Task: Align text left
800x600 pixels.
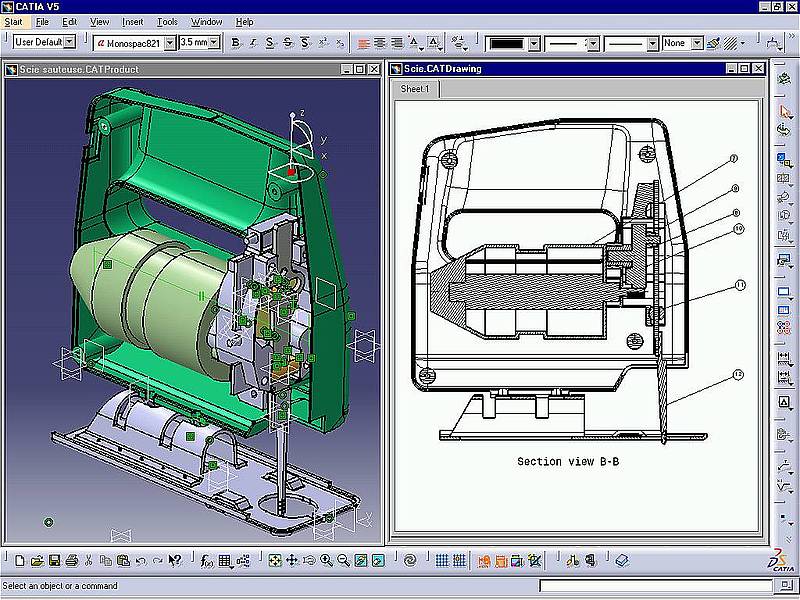Action: pyautogui.click(x=363, y=43)
